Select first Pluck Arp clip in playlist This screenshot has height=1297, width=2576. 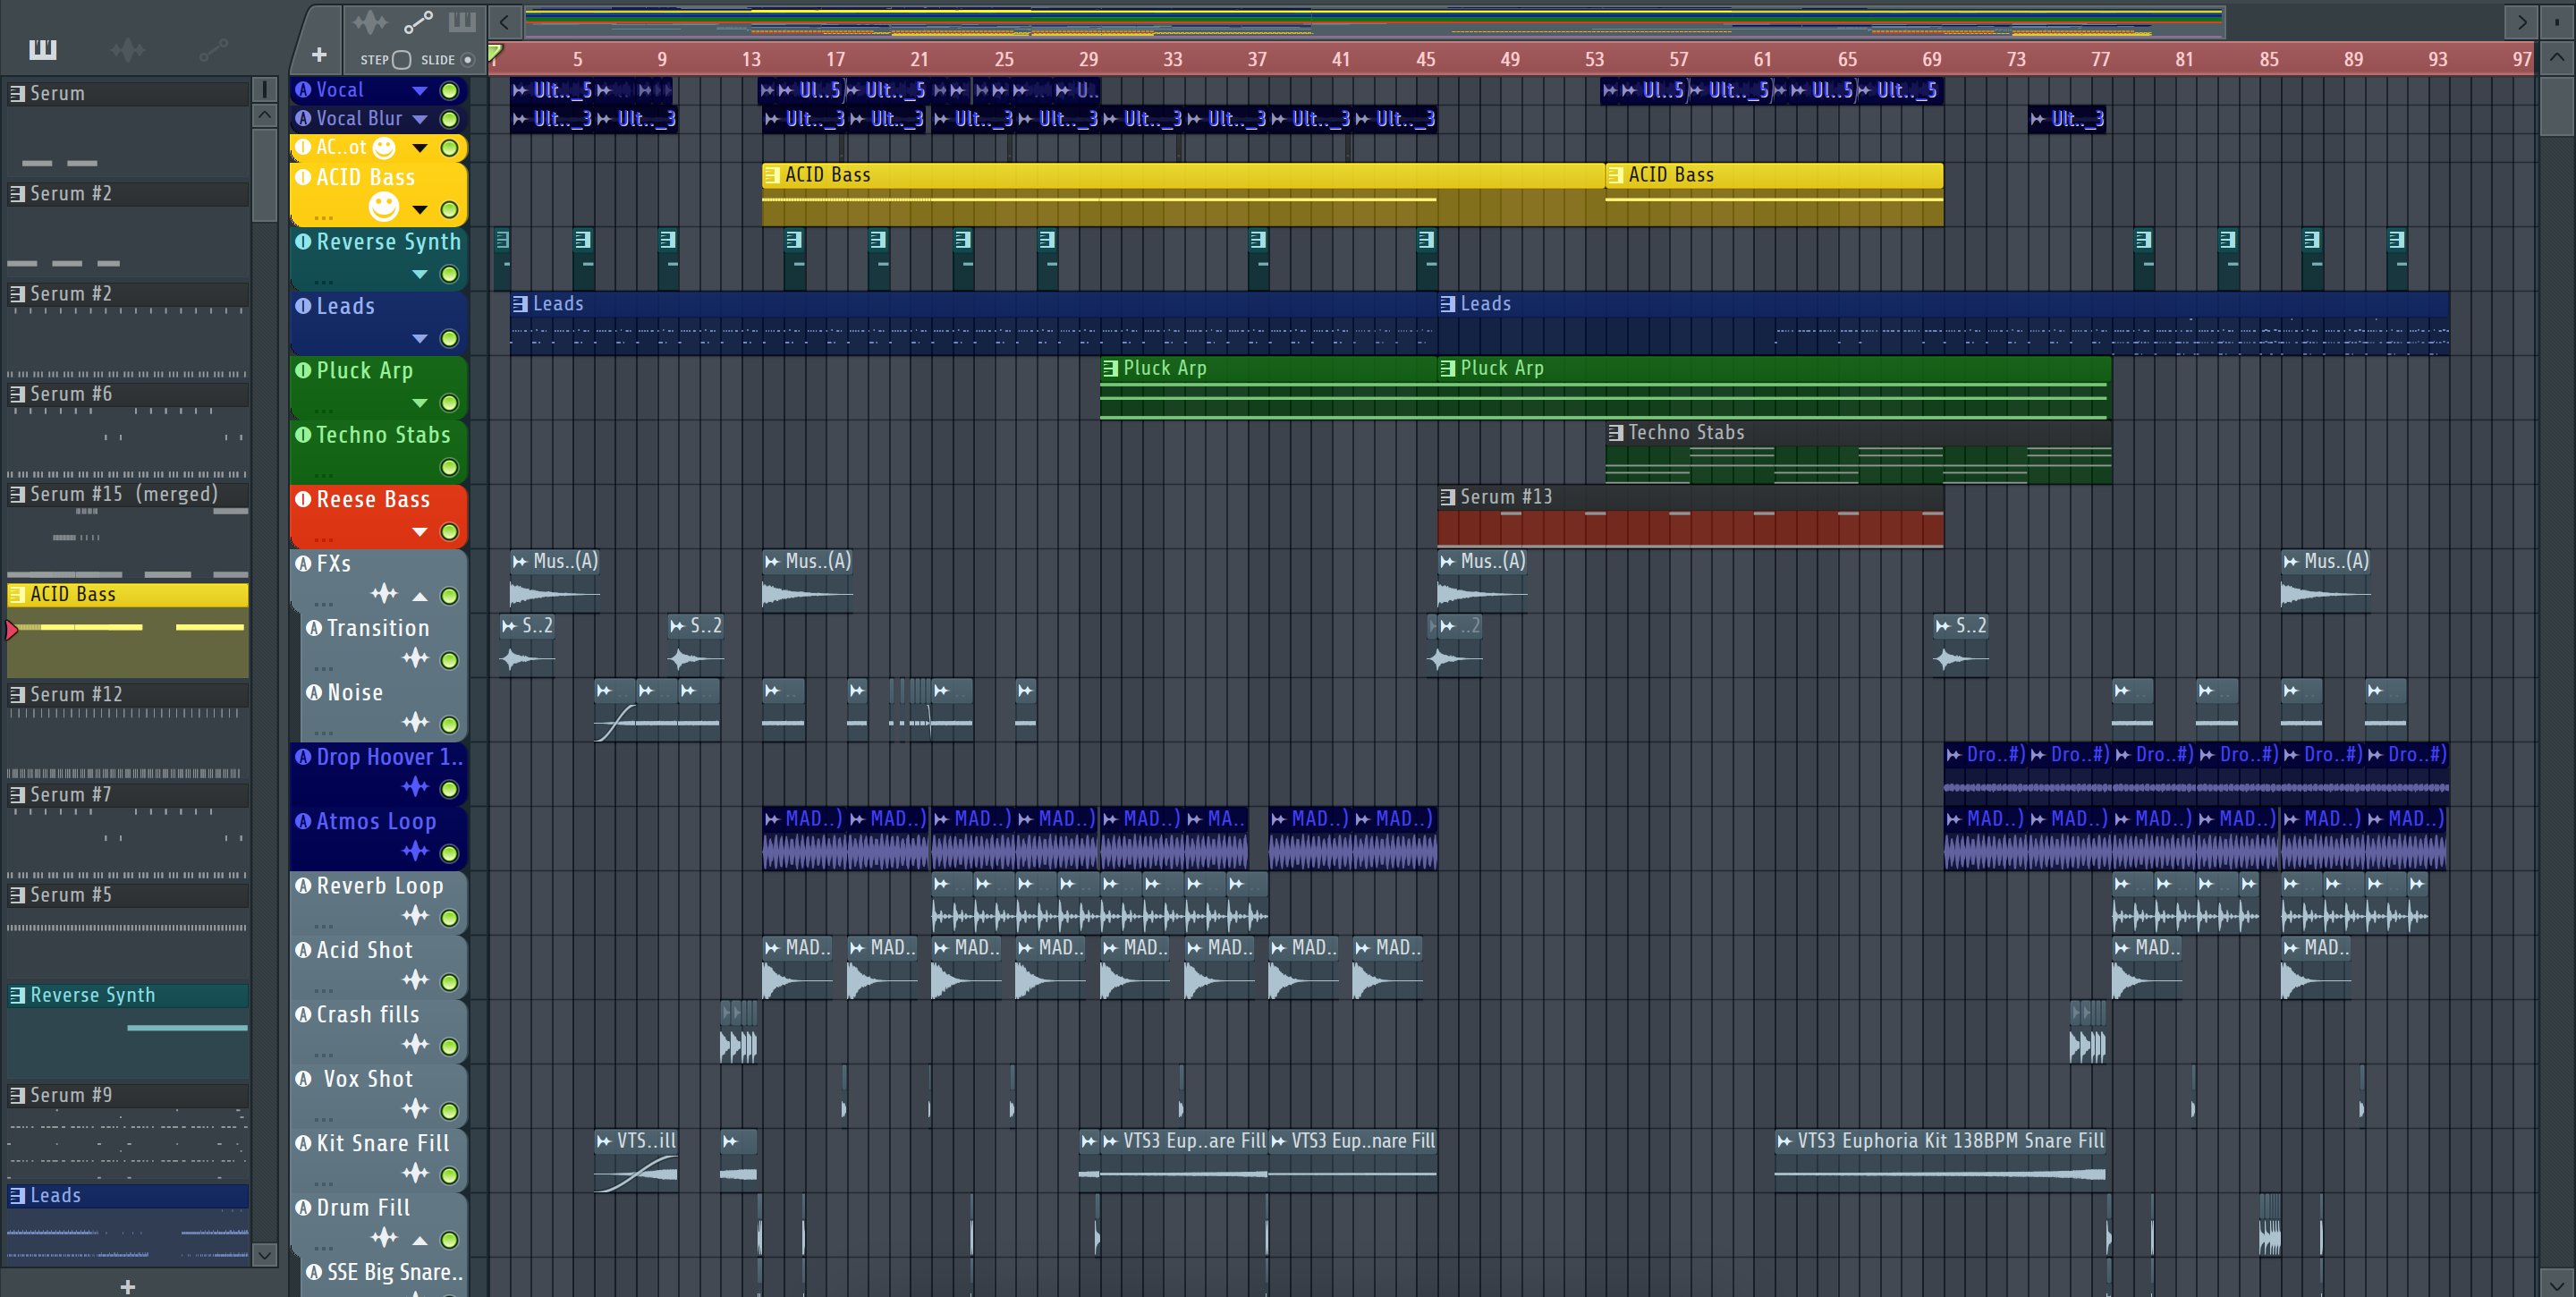pyautogui.click(x=1268, y=388)
